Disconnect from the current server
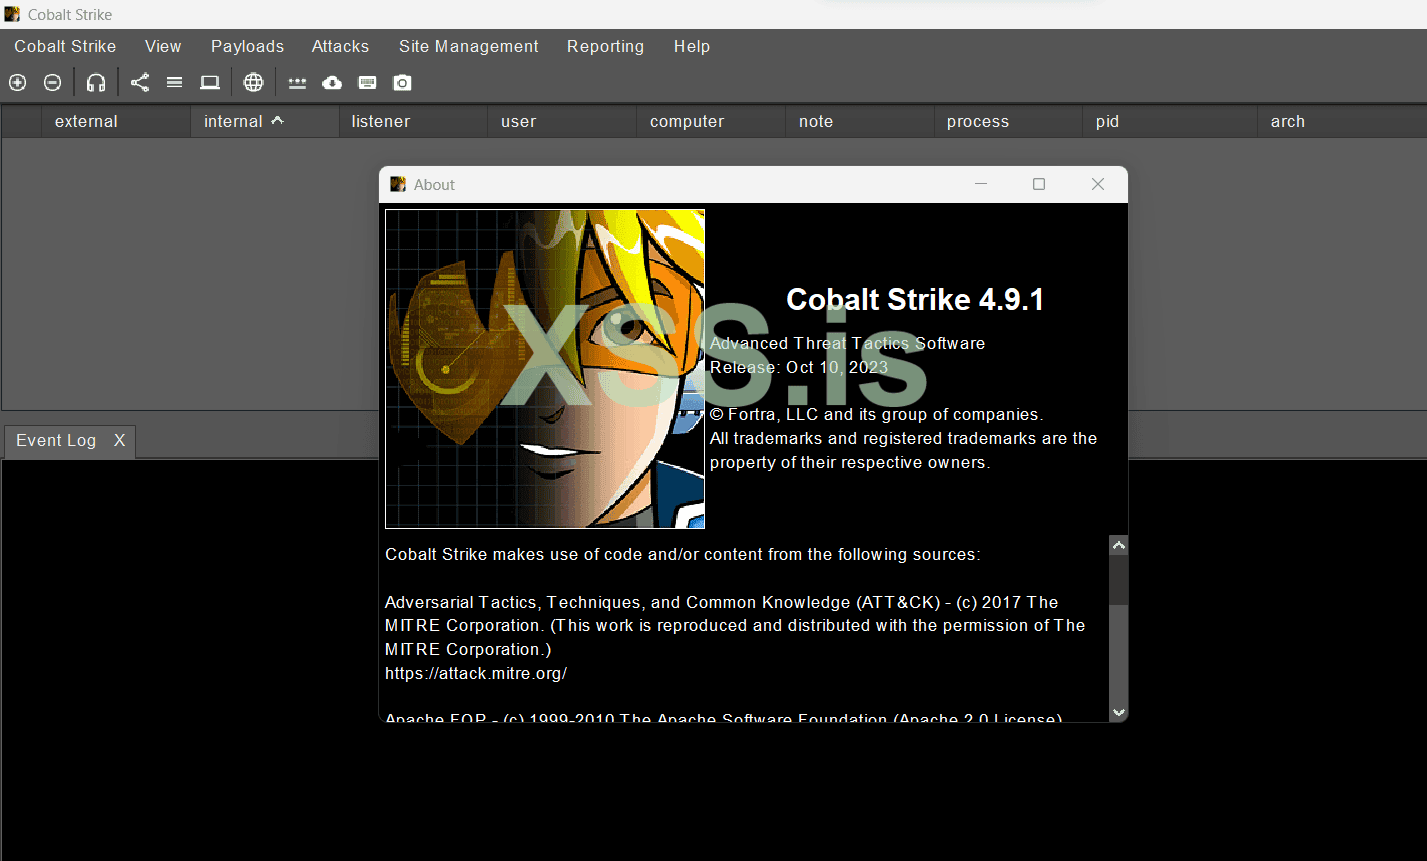Viewport: 1427px width, 861px height. (52, 82)
